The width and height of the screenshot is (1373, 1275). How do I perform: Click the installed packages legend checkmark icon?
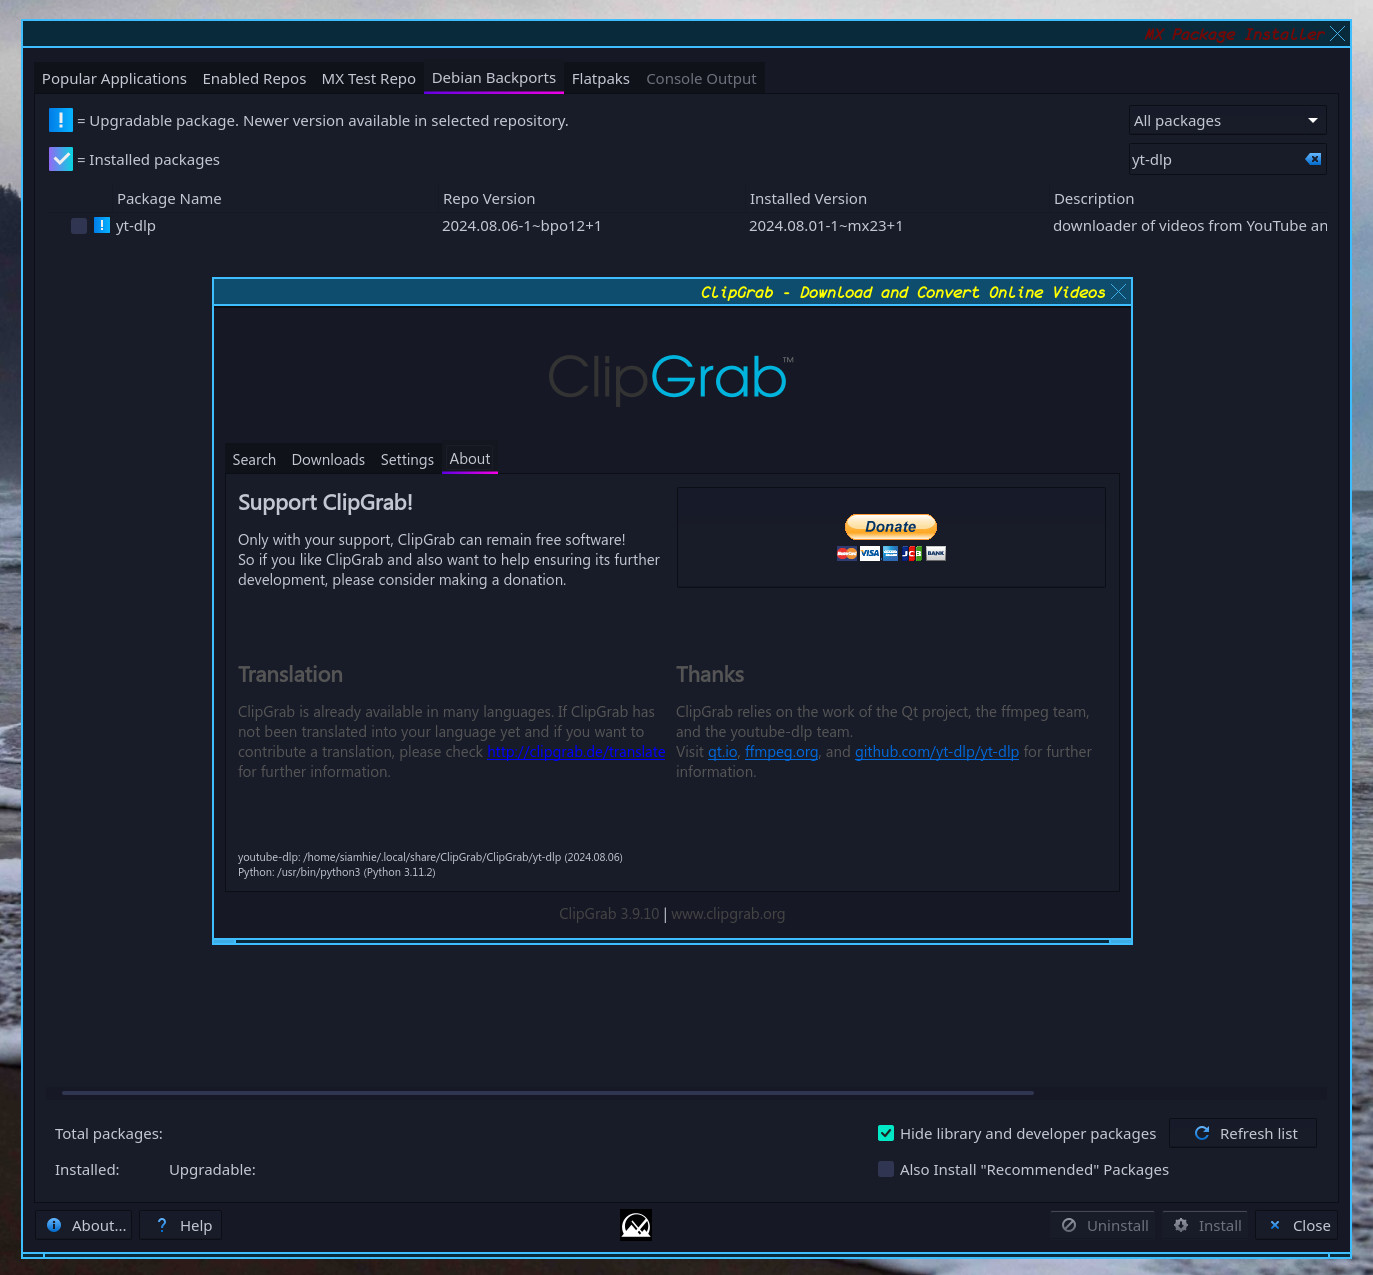[x=61, y=159]
